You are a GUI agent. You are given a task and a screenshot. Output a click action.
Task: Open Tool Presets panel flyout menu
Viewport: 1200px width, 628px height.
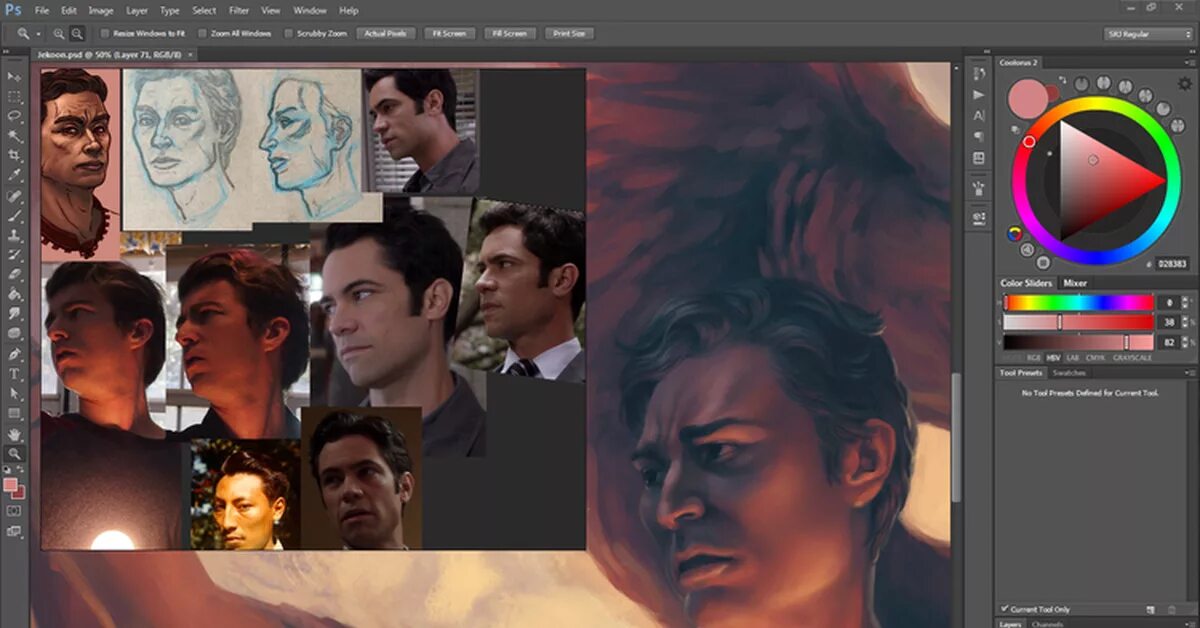1188,373
